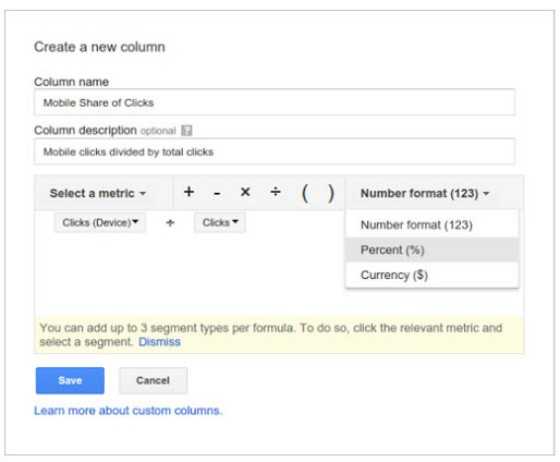Add a closing parenthesis to formula
Viewport: 560px width, 462px height.
coord(331,194)
